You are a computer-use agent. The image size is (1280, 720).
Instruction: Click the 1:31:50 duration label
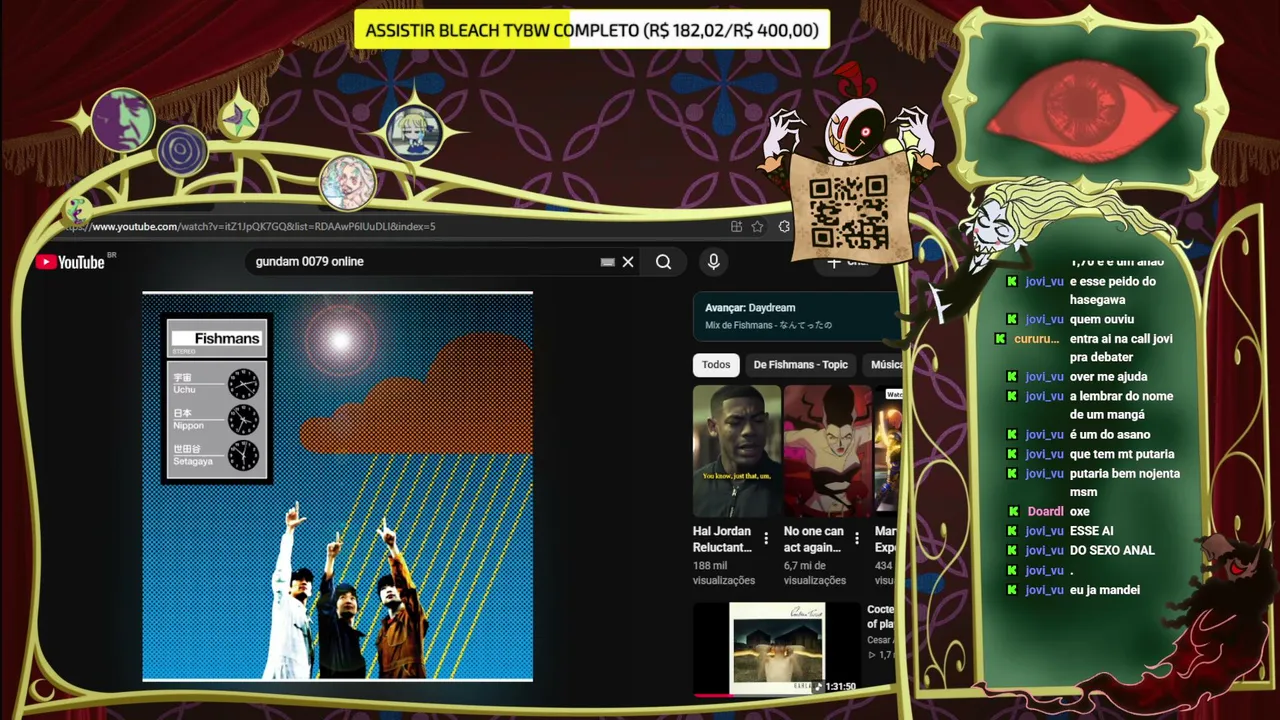pos(841,687)
